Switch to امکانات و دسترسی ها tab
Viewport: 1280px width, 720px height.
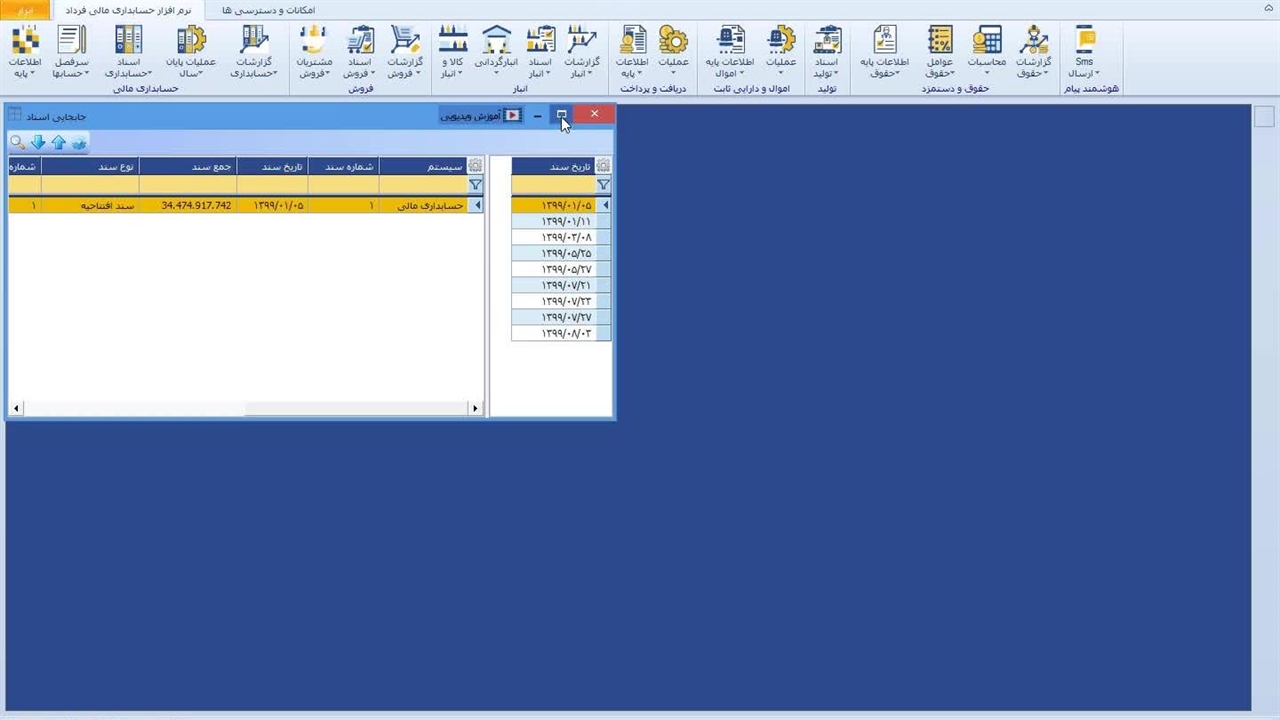coord(268,10)
